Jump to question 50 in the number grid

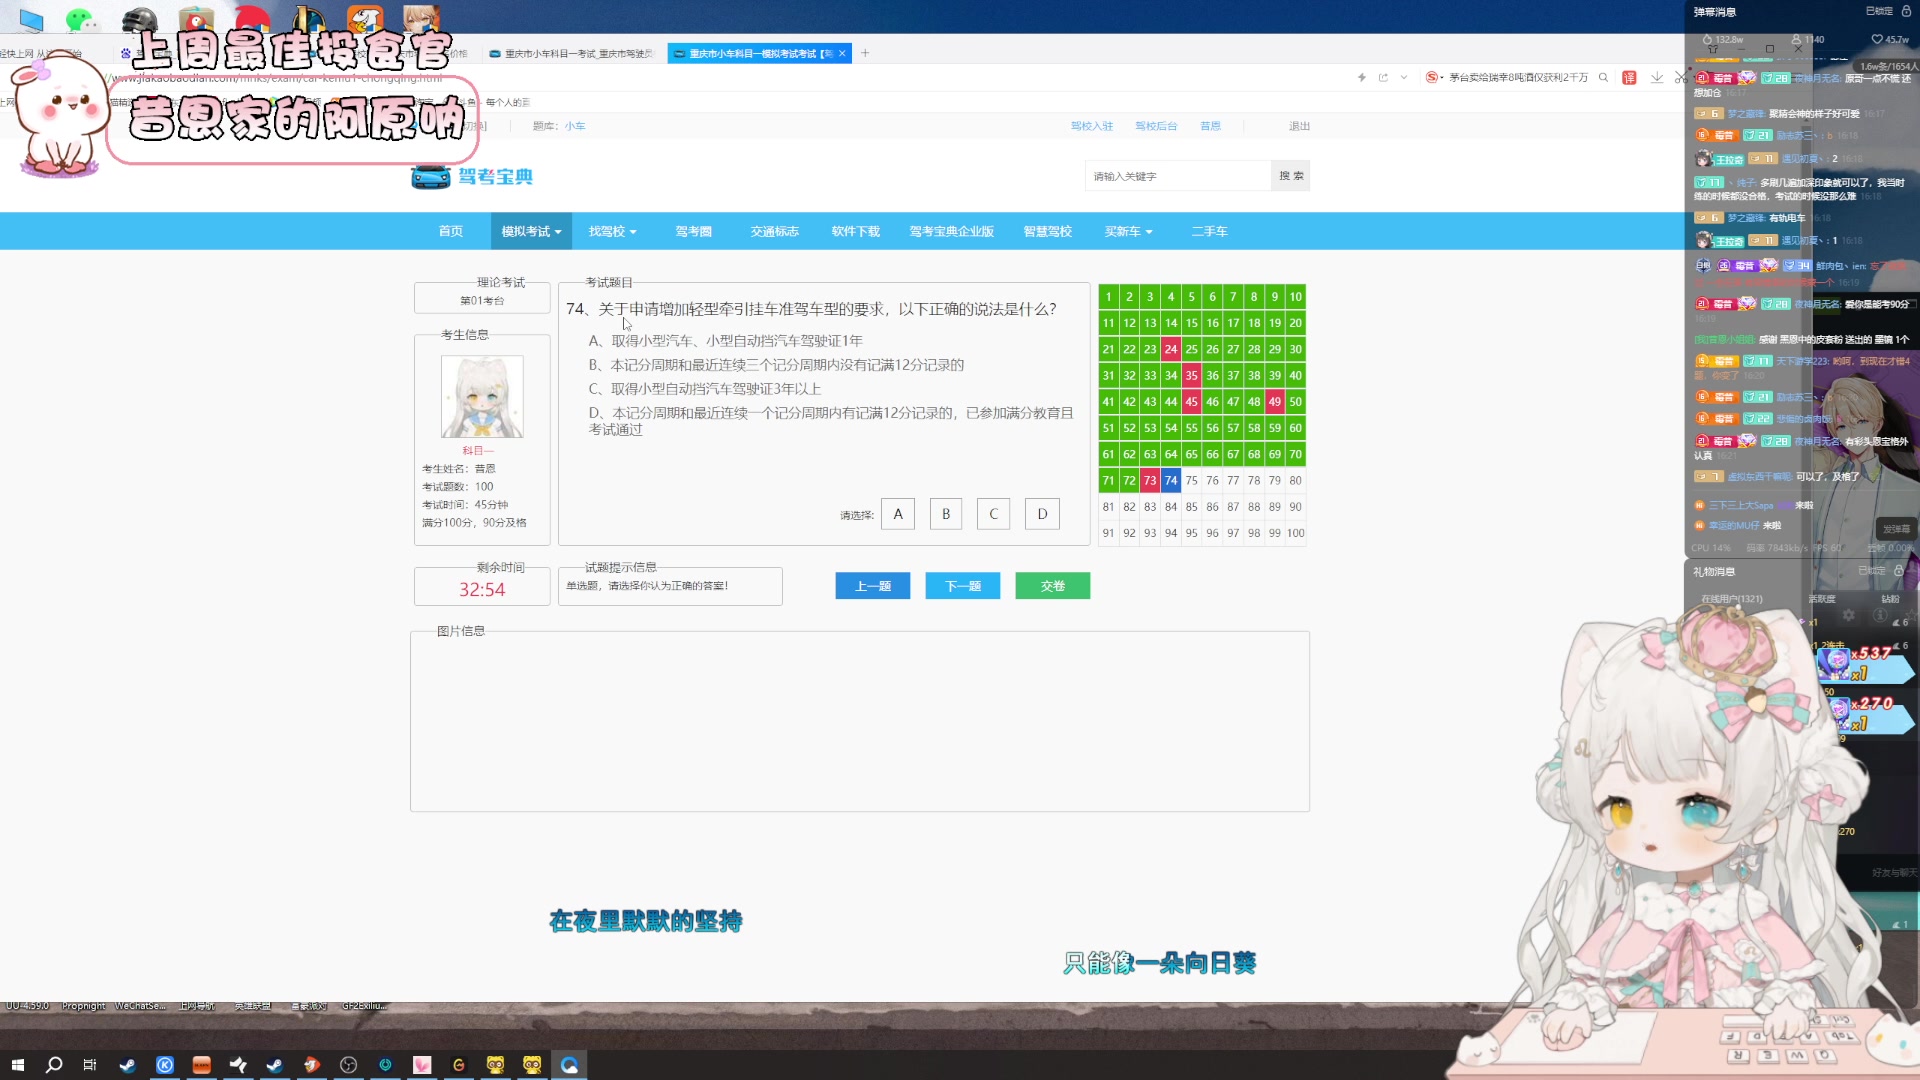1295,402
